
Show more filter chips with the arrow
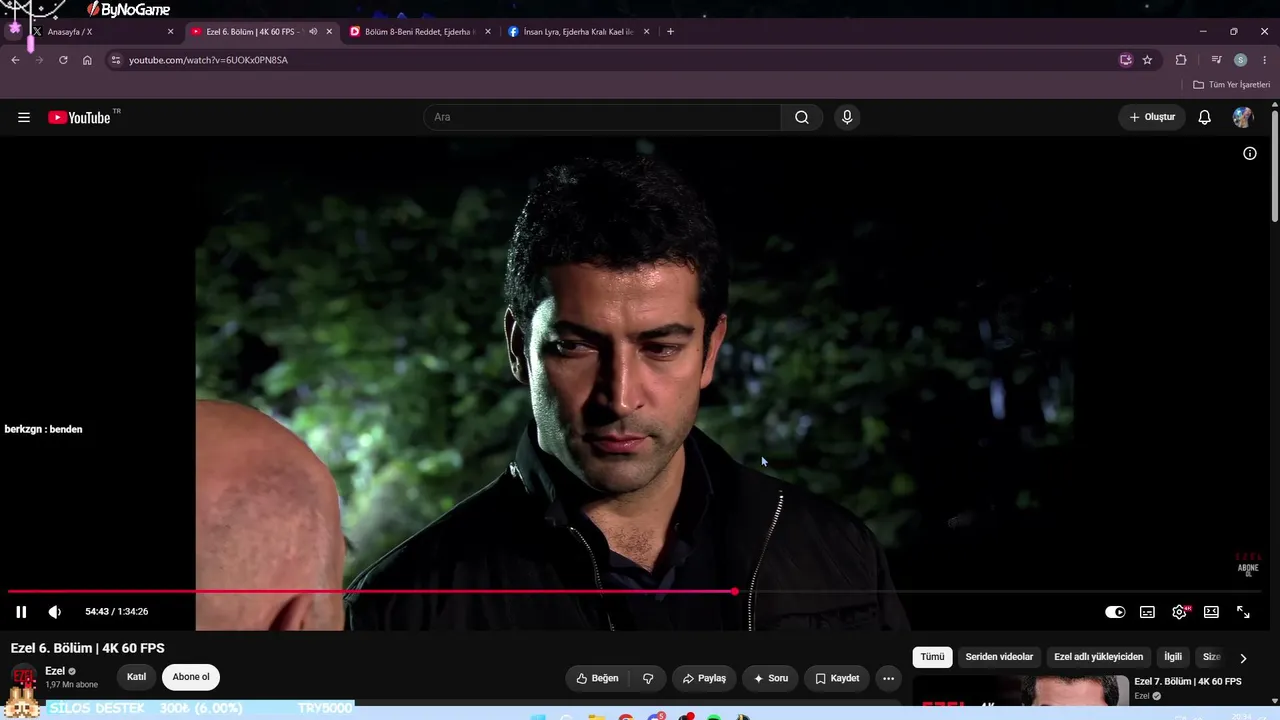(1243, 658)
